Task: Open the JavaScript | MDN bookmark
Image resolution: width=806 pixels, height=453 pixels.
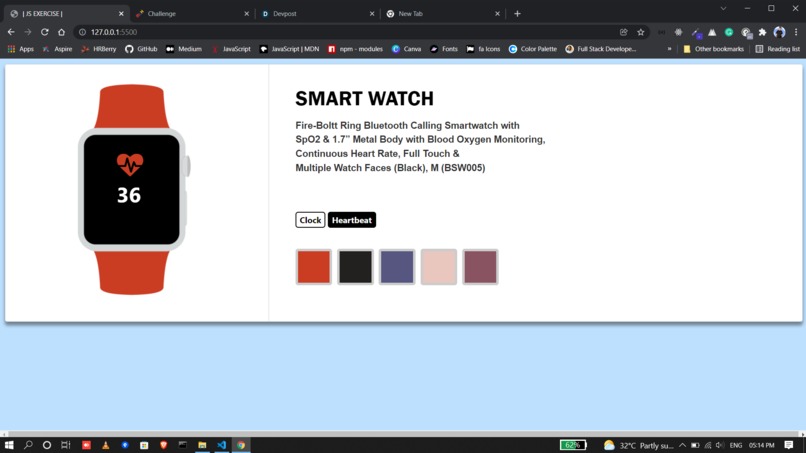Action: pos(289,49)
